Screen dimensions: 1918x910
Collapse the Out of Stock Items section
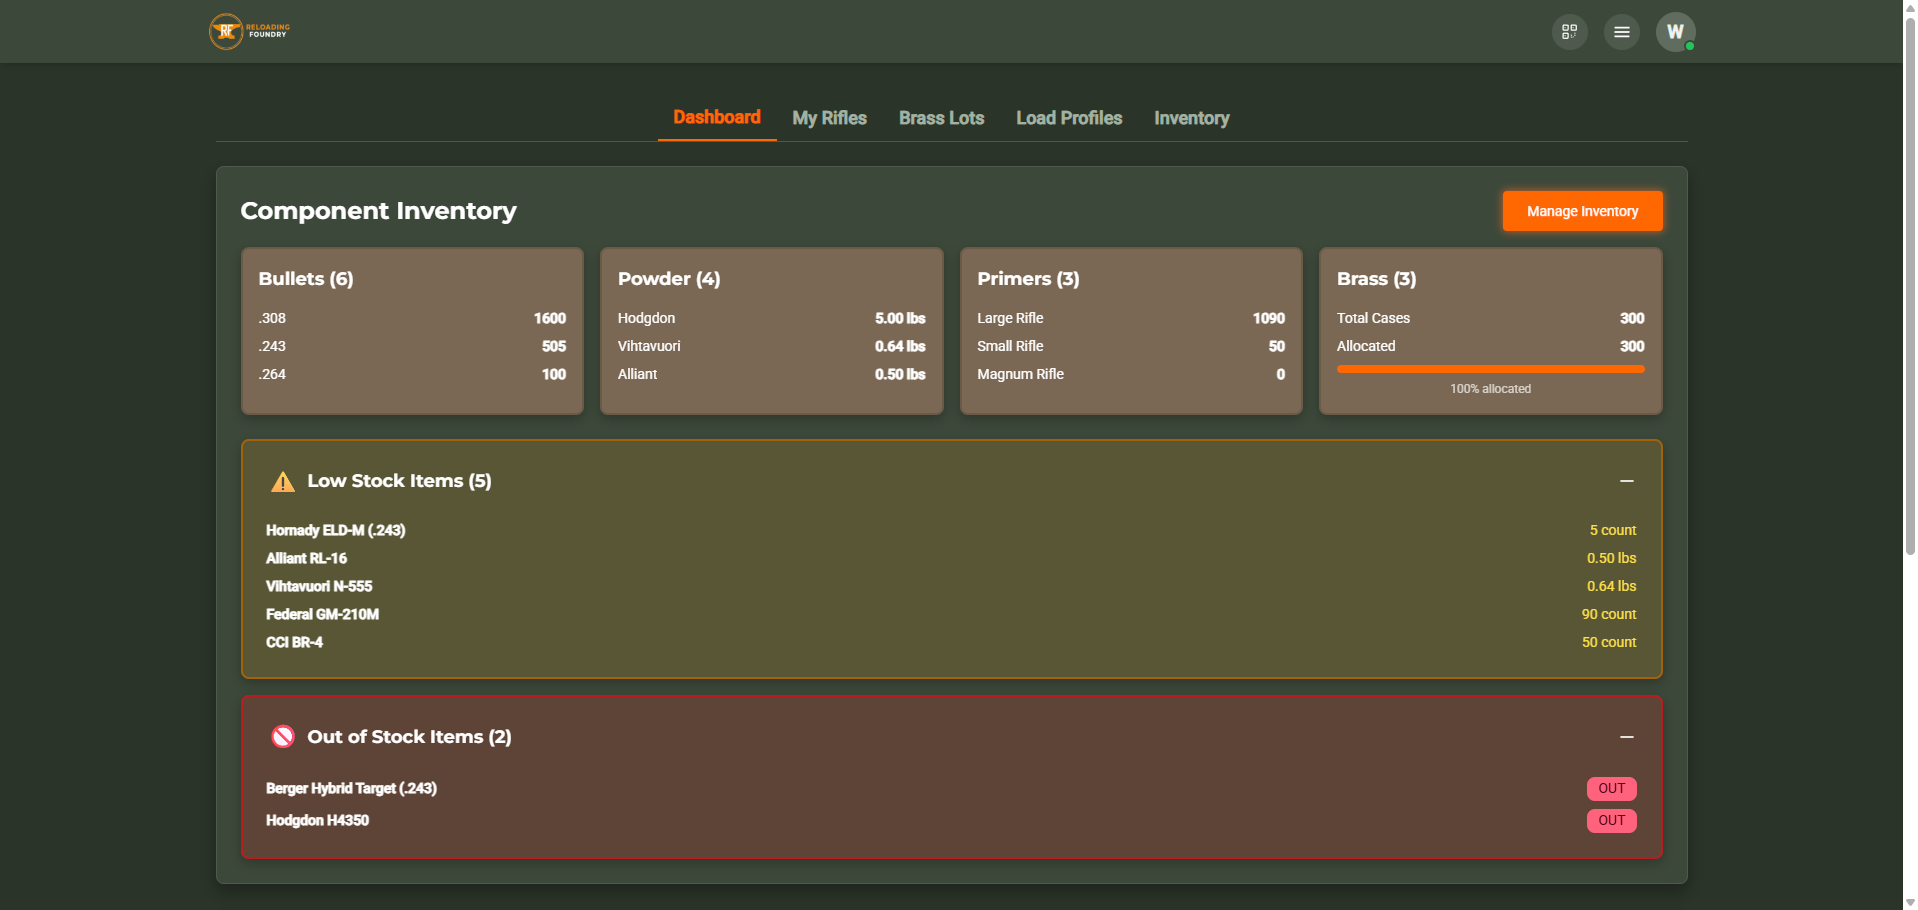[1626, 737]
